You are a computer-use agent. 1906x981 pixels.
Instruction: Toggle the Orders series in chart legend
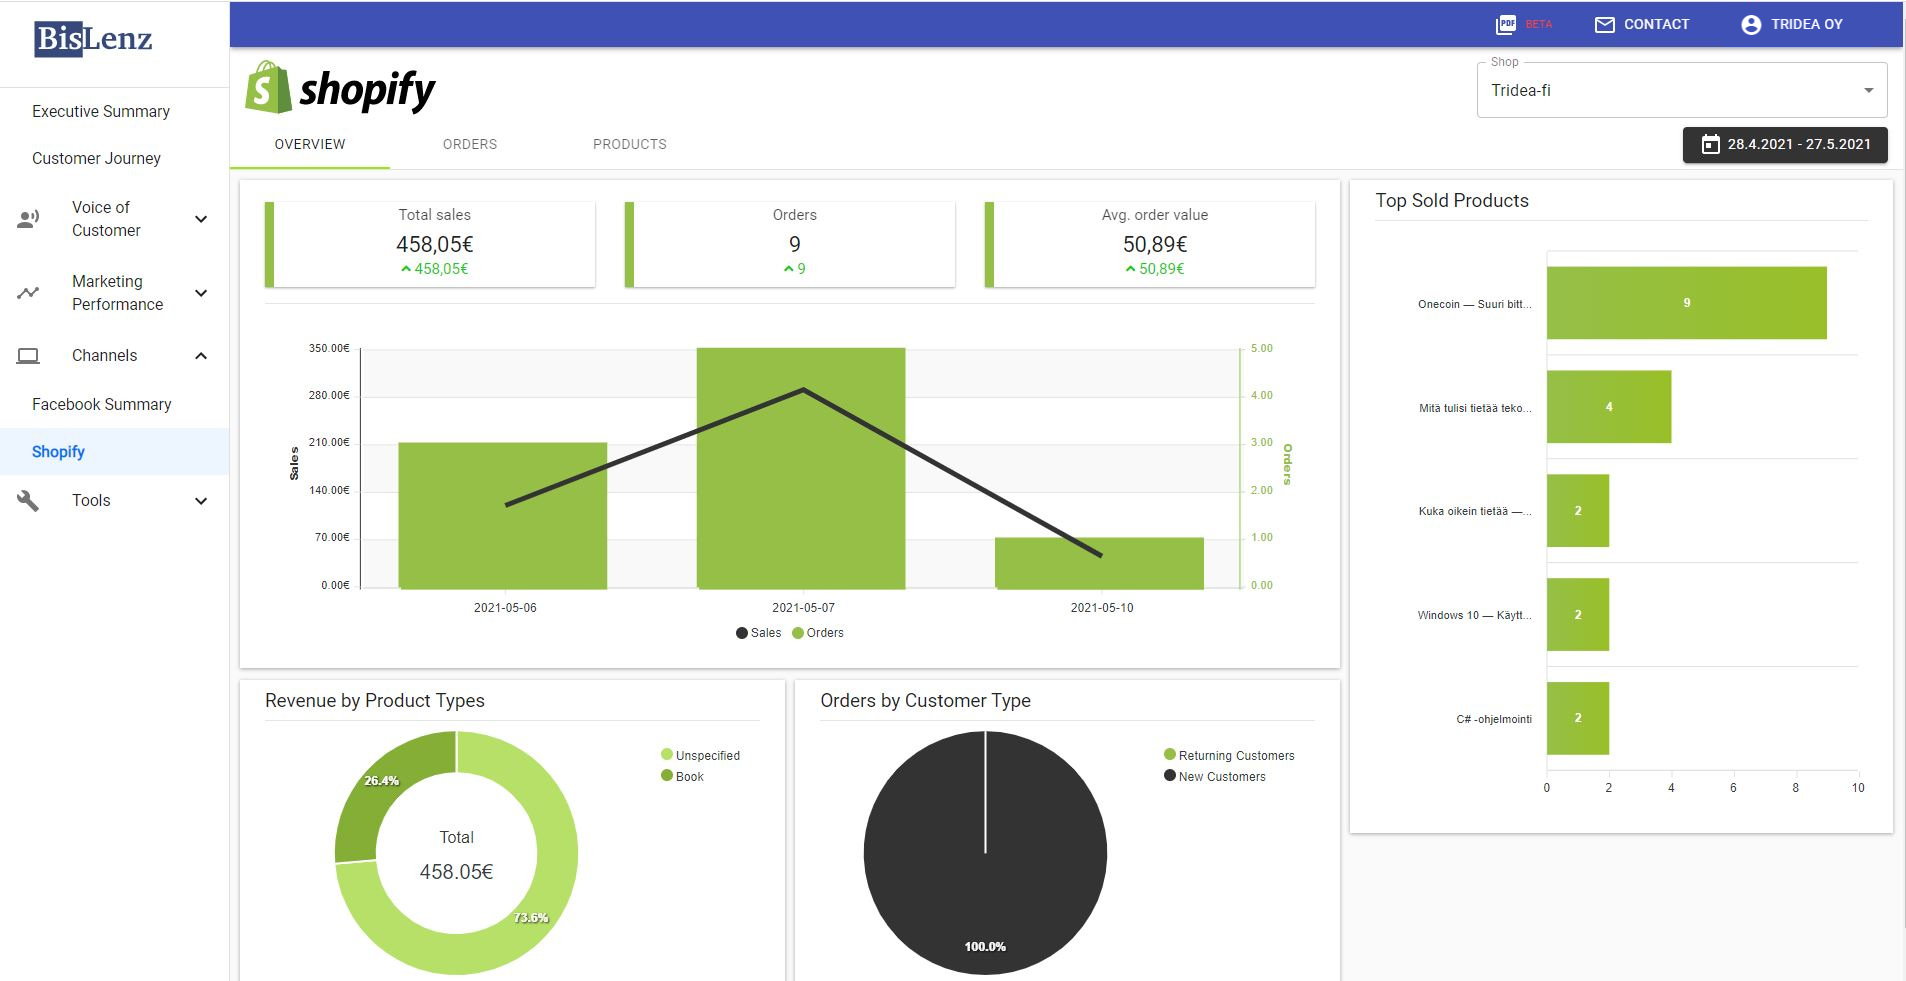[x=818, y=633]
